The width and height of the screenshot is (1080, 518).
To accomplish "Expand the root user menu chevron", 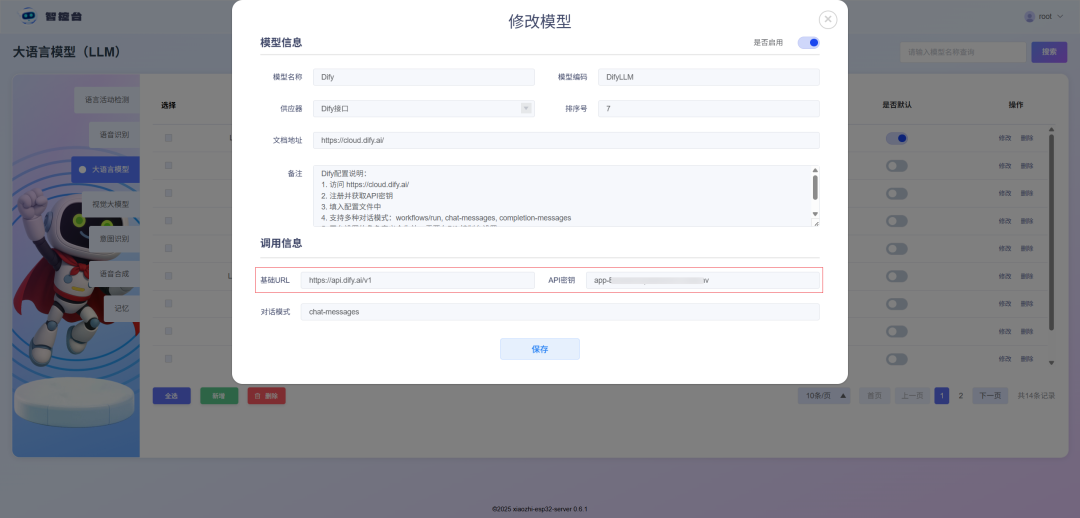I will tap(1060, 17).
